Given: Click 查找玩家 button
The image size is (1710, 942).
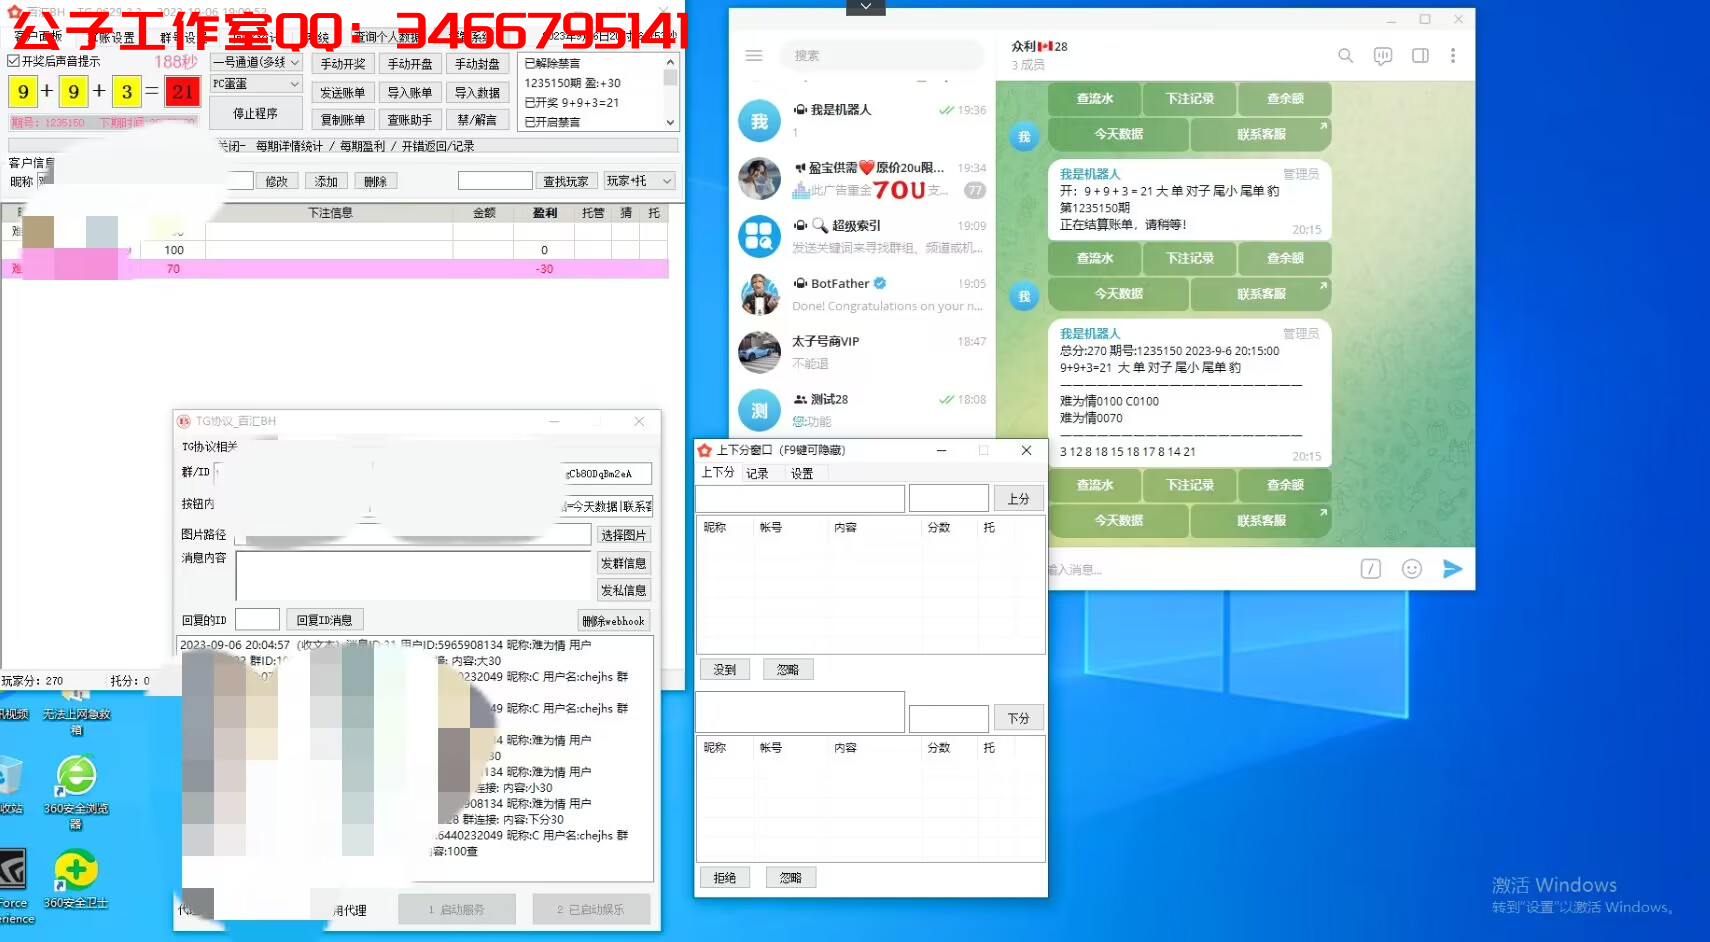Looking at the screenshot, I should tap(566, 181).
